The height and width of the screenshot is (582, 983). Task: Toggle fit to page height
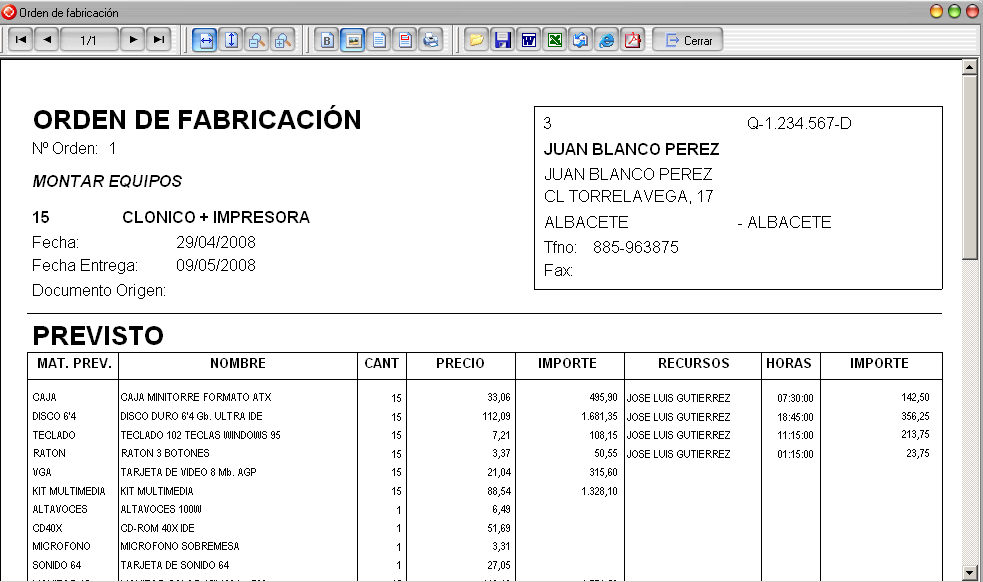point(231,41)
